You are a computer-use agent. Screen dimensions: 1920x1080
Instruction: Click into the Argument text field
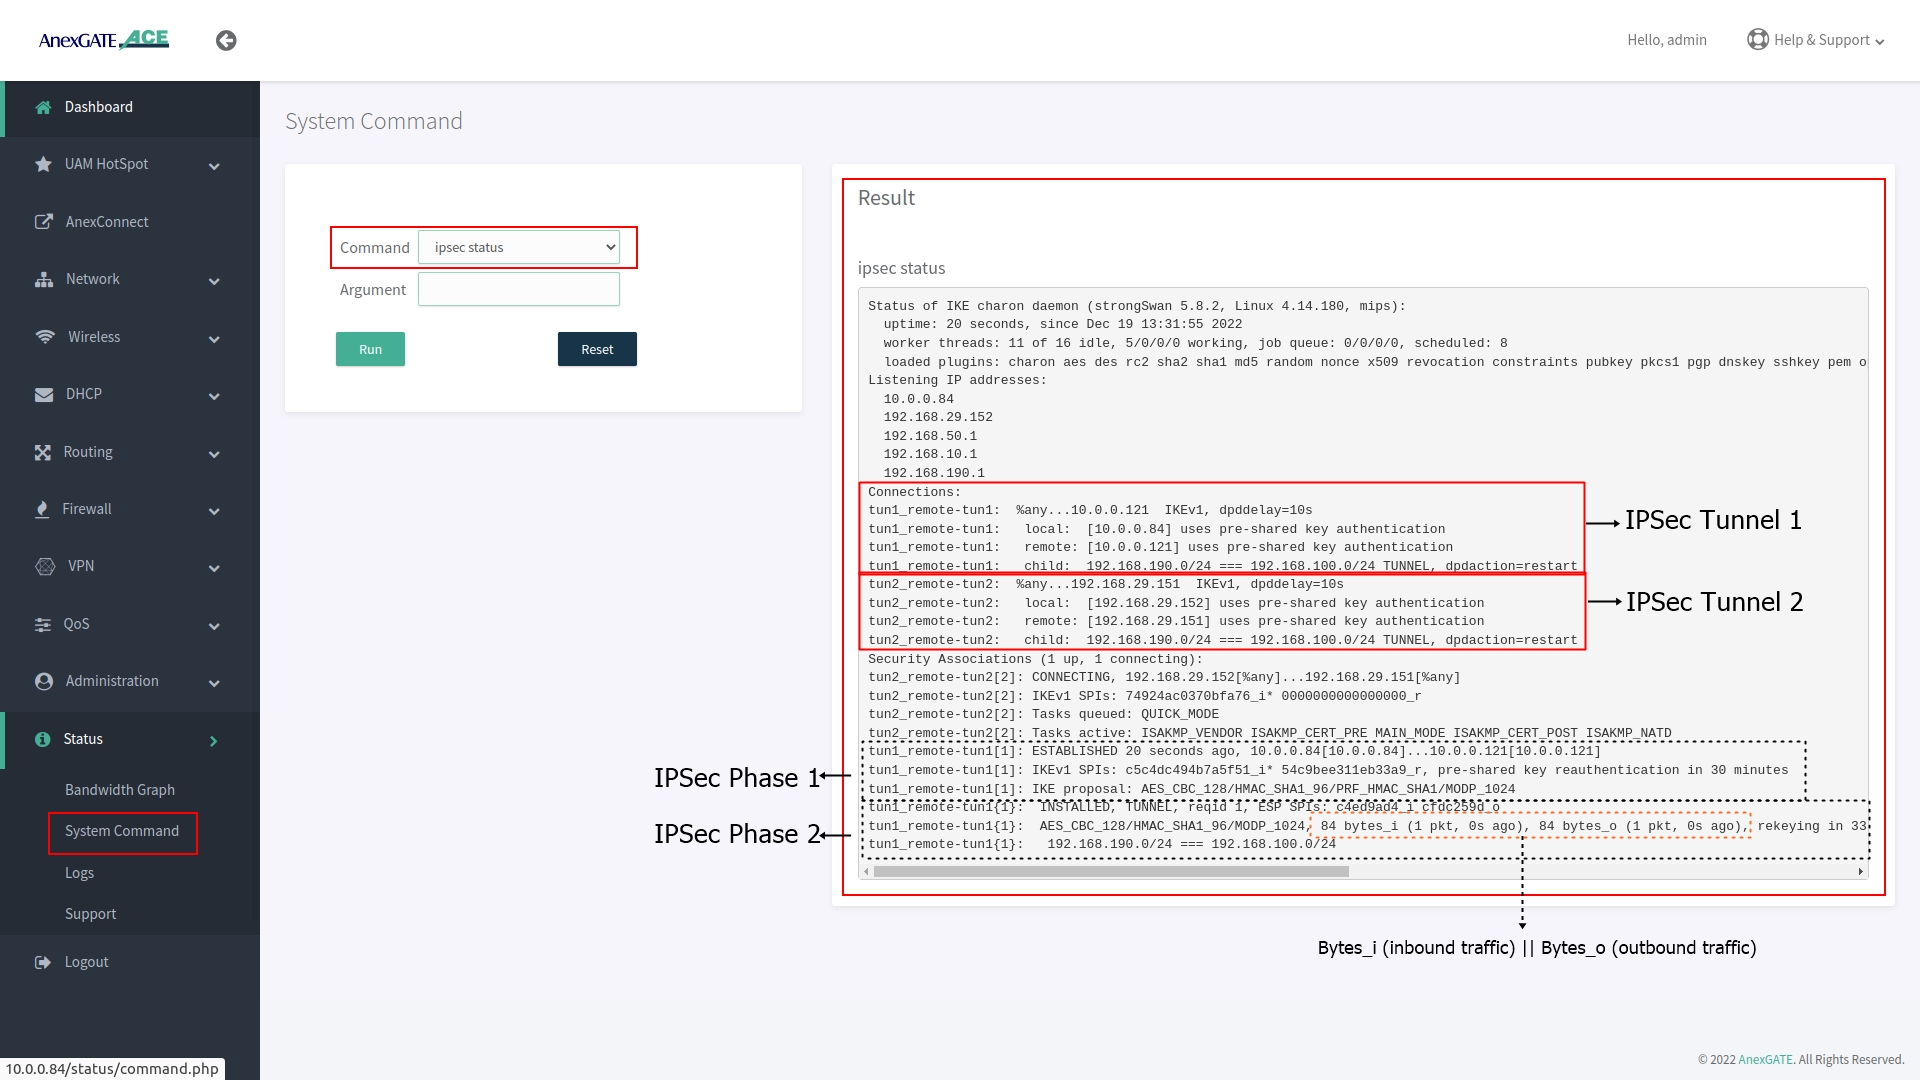tap(518, 289)
